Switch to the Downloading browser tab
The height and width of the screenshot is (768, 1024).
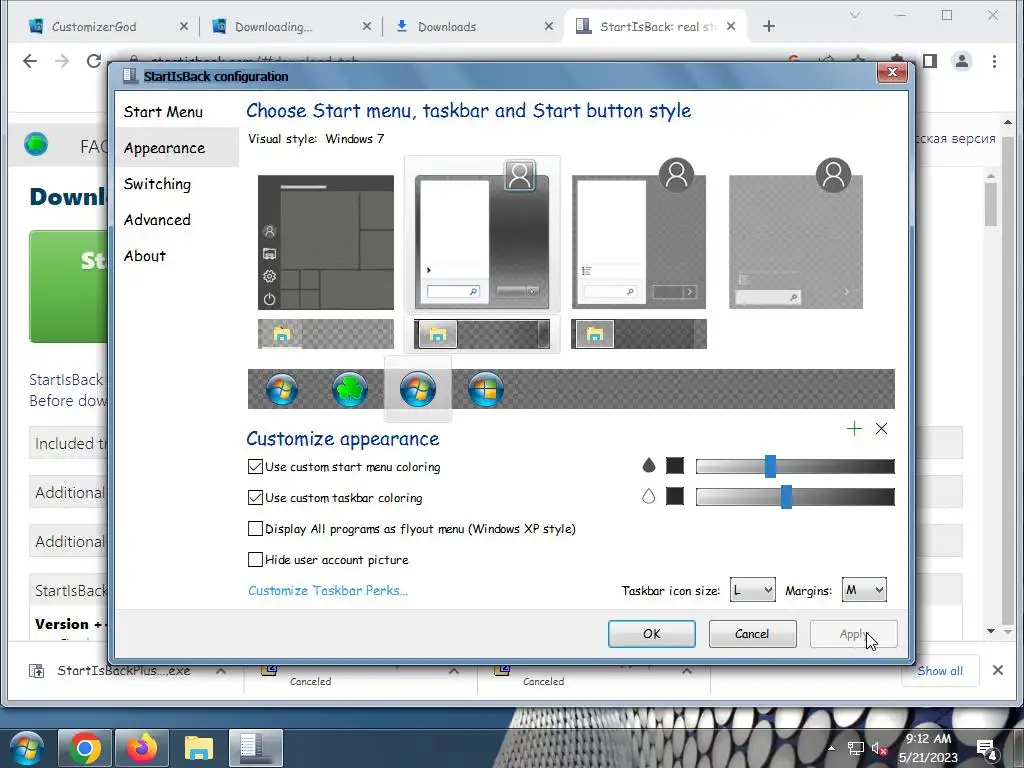click(291, 27)
